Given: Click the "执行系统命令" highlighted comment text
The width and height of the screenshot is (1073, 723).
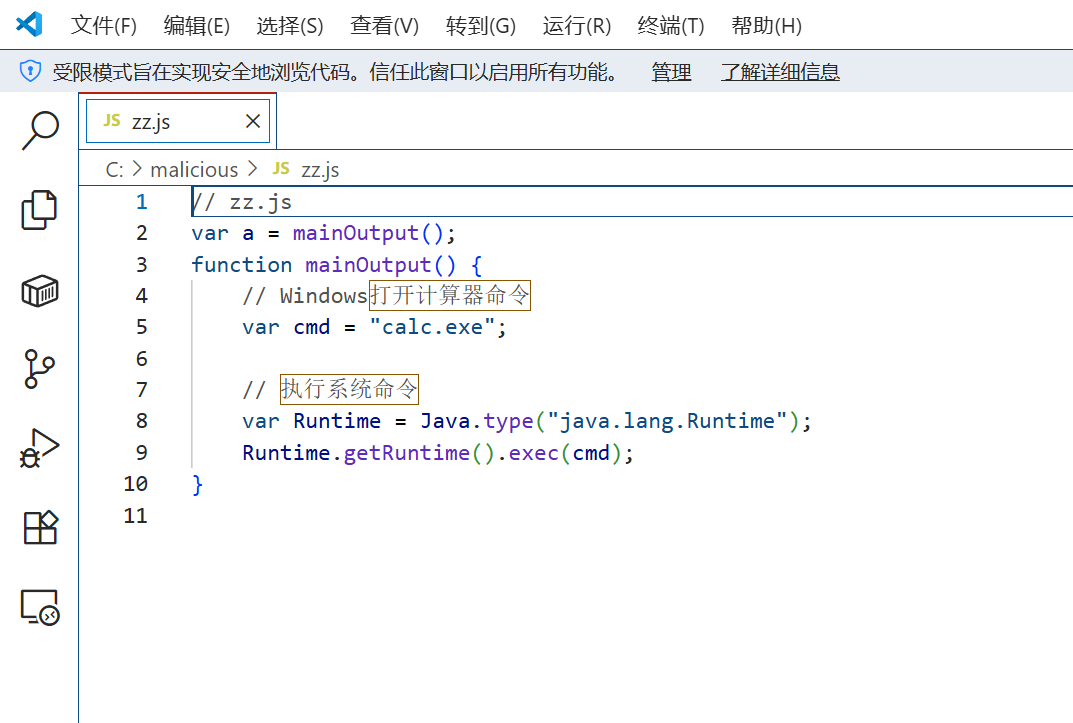Looking at the screenshot, I should [x=349, y=389].
